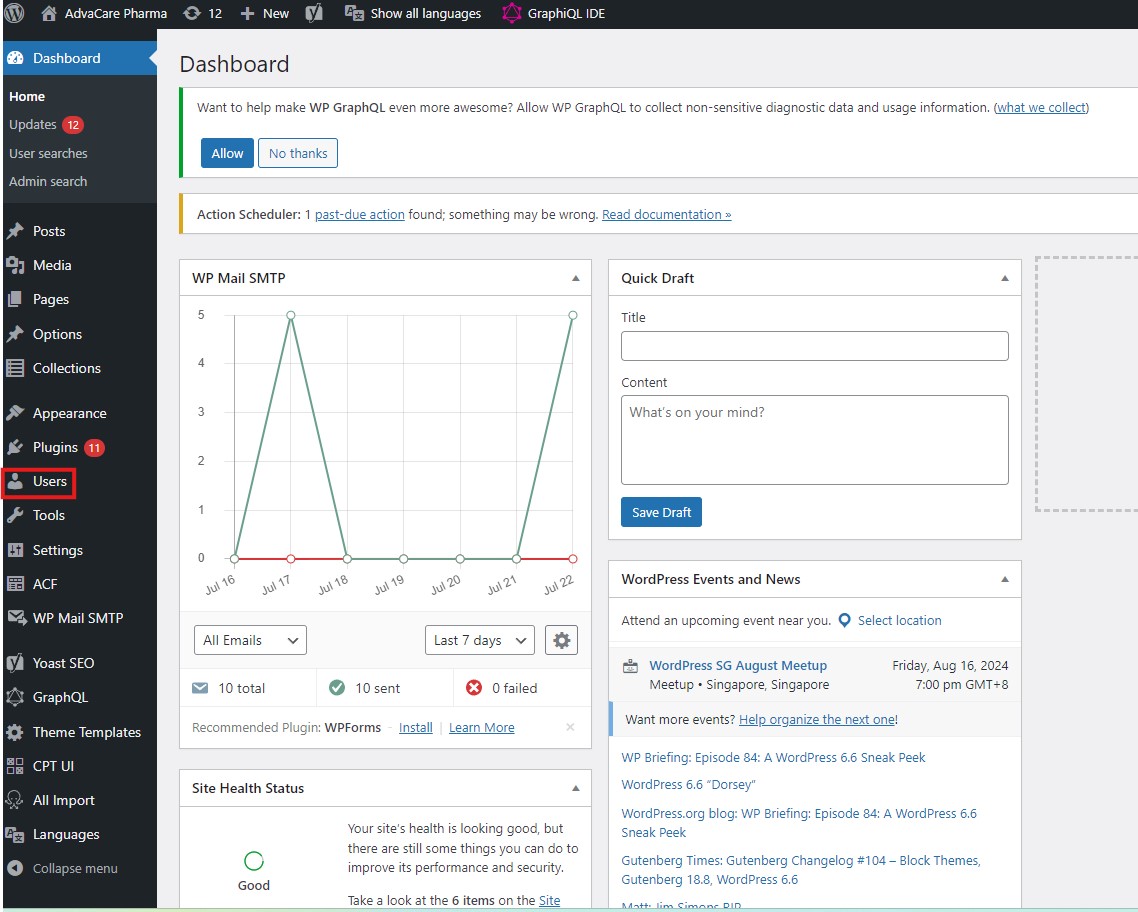Click the Collections list icon

[15, 368]
